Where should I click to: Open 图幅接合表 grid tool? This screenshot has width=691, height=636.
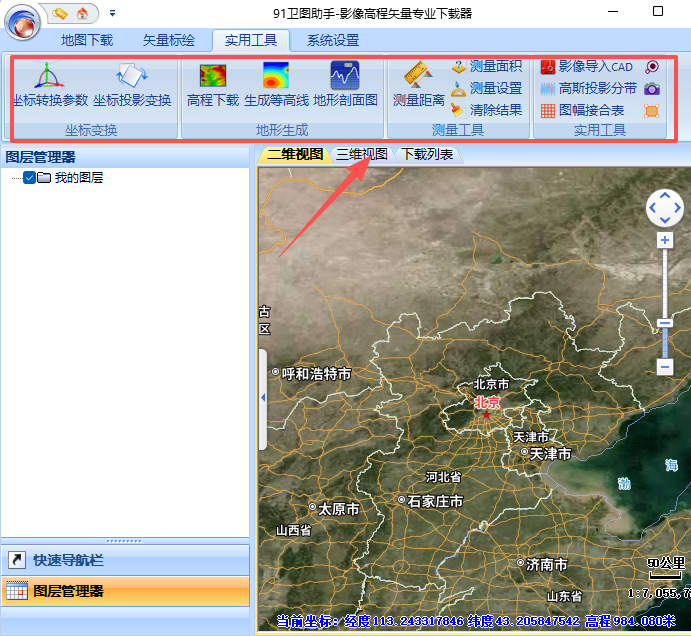point(582,110)
